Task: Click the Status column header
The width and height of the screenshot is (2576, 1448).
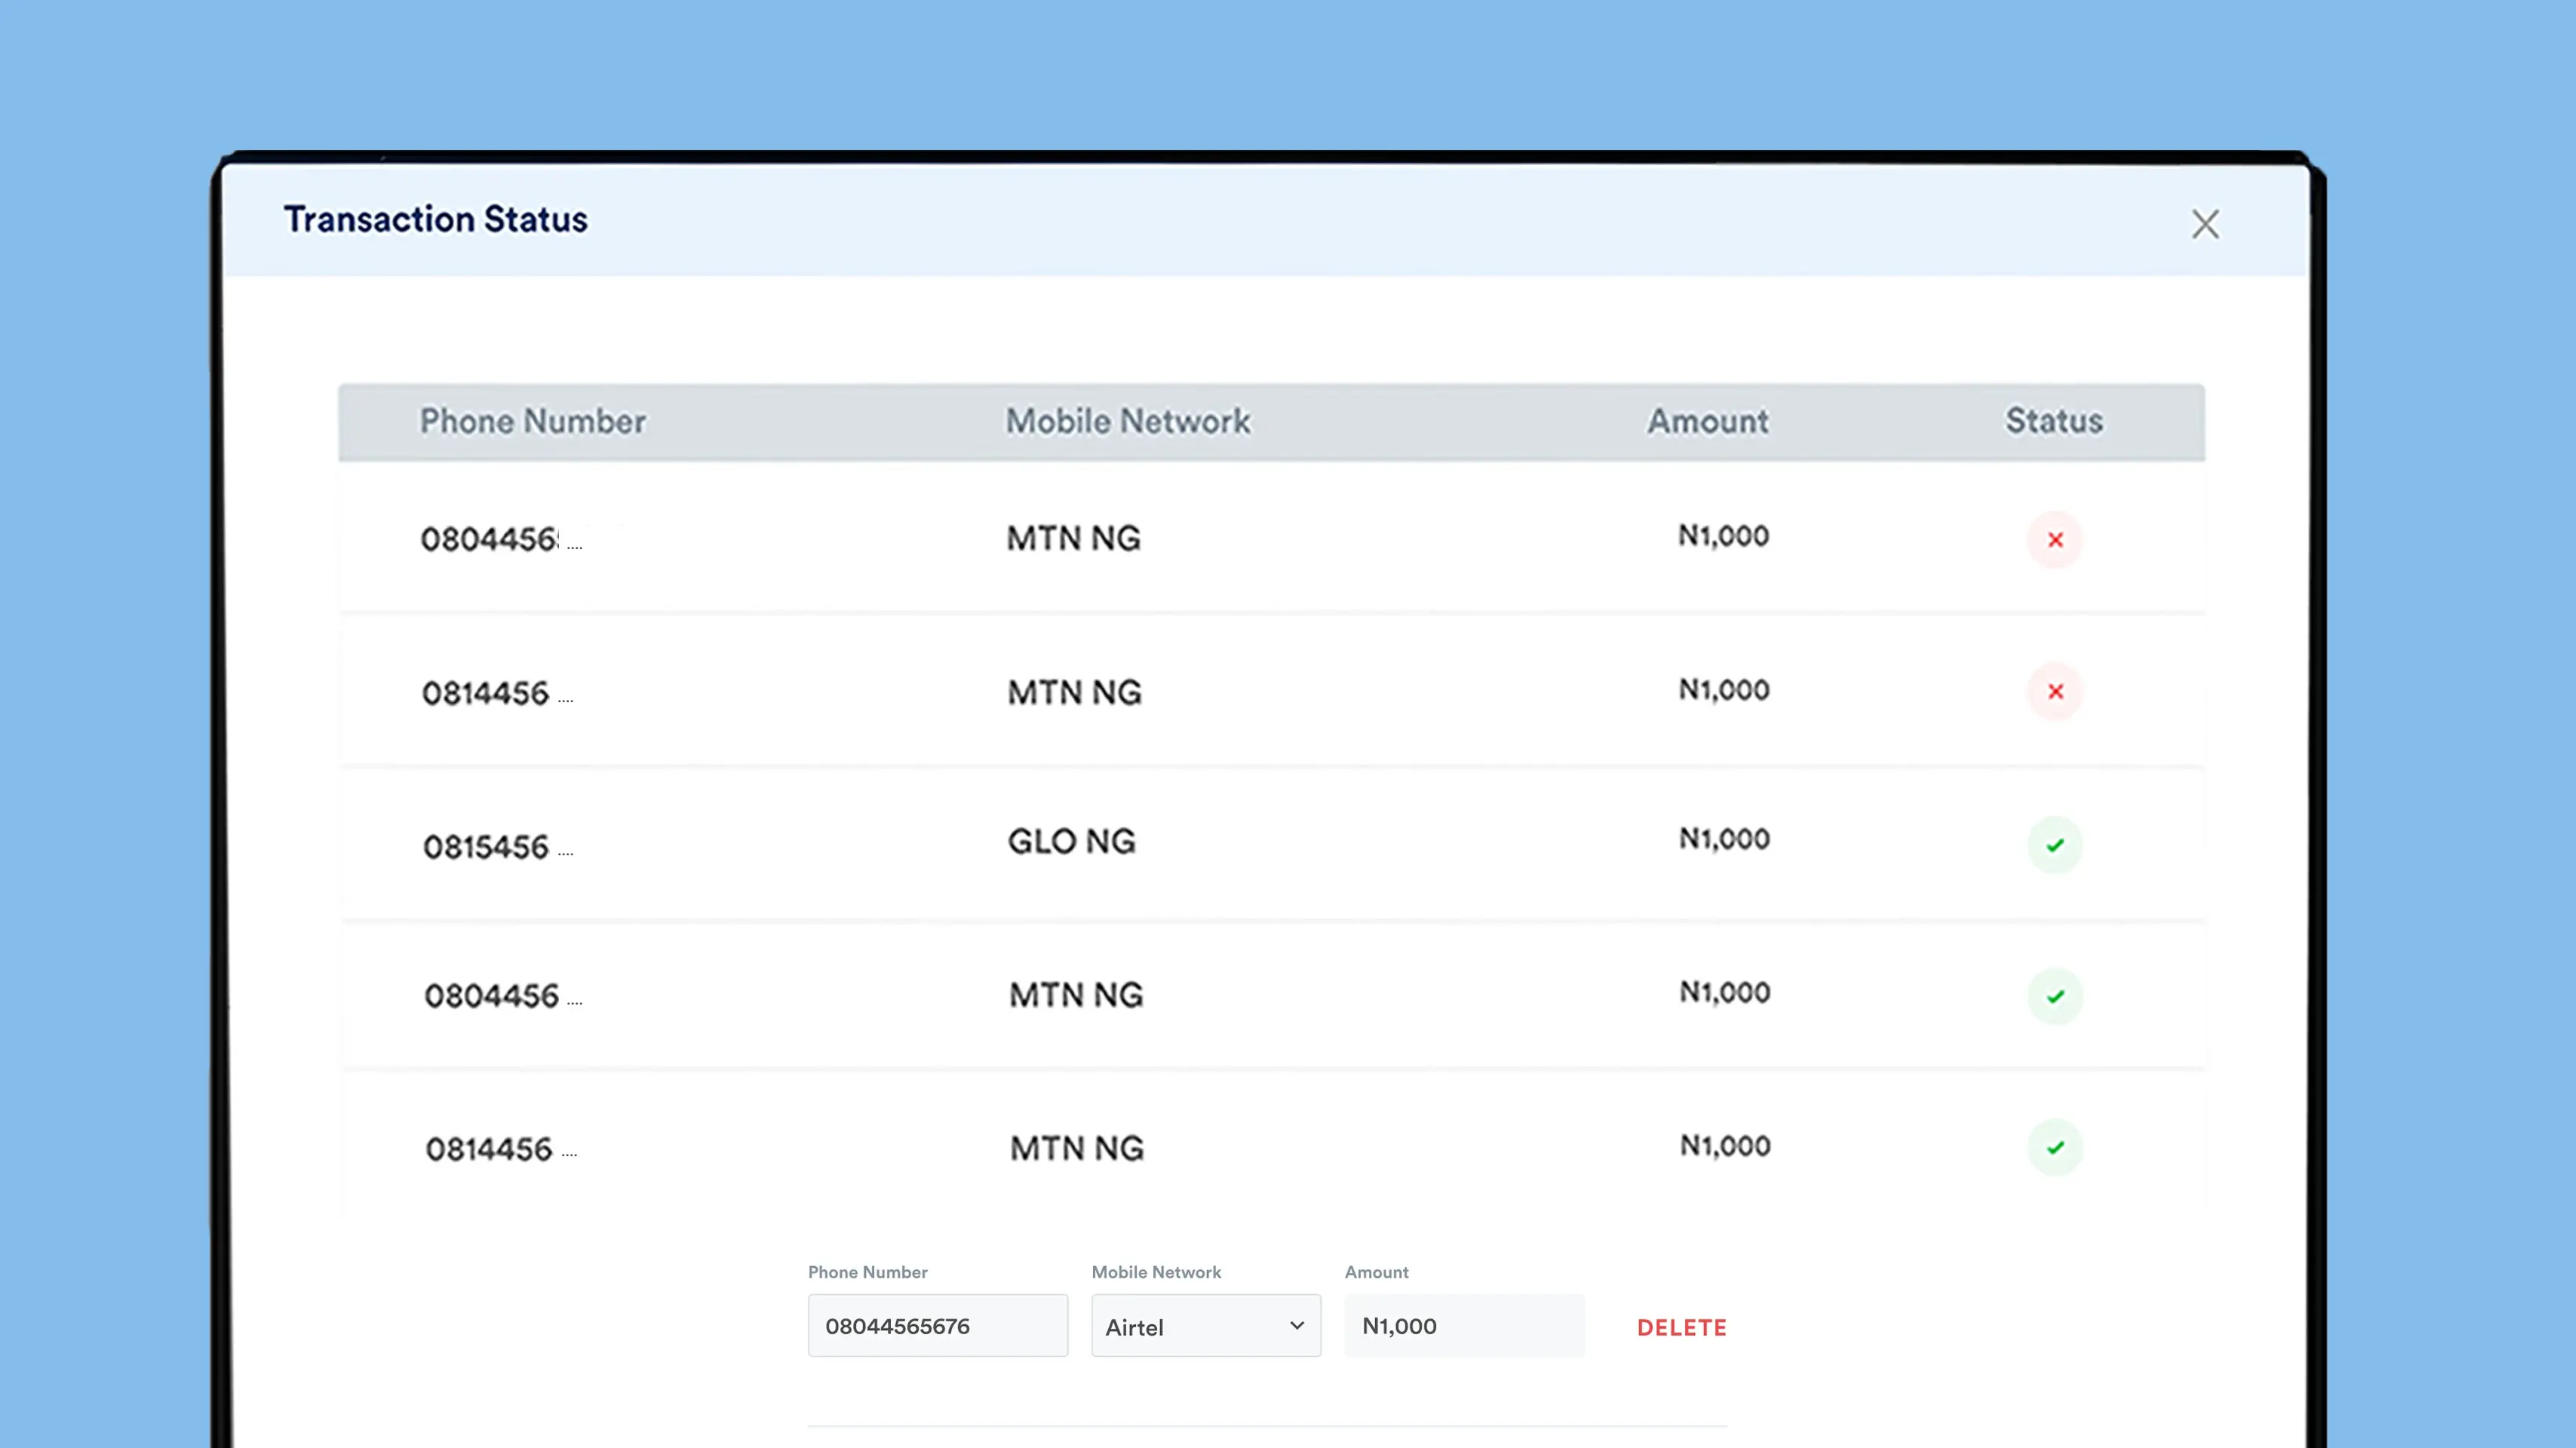Action: point(2054,421)
